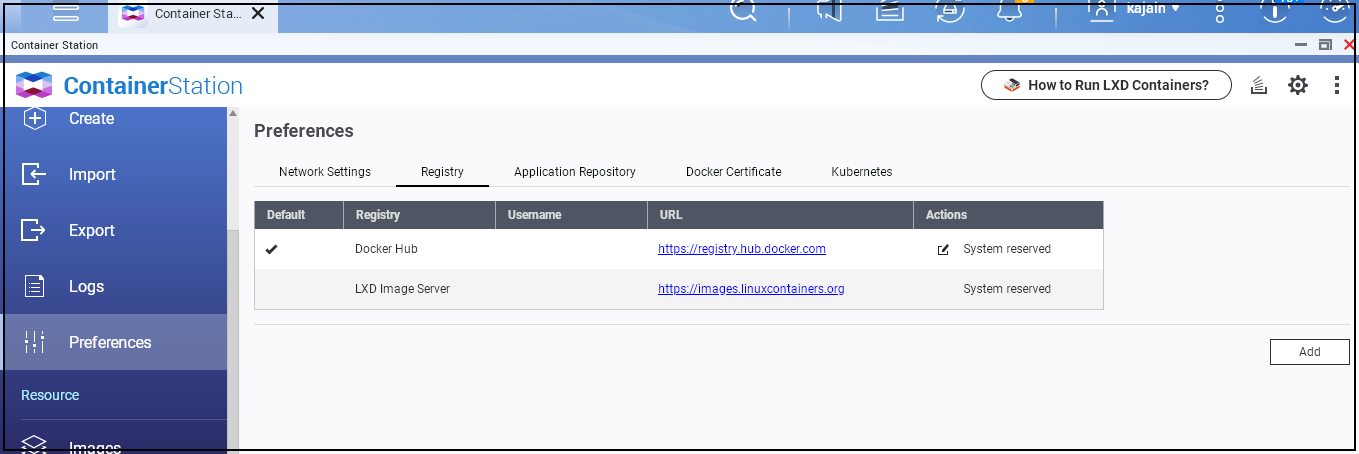Open the kajain user dropdown

tap(1135, 9)
